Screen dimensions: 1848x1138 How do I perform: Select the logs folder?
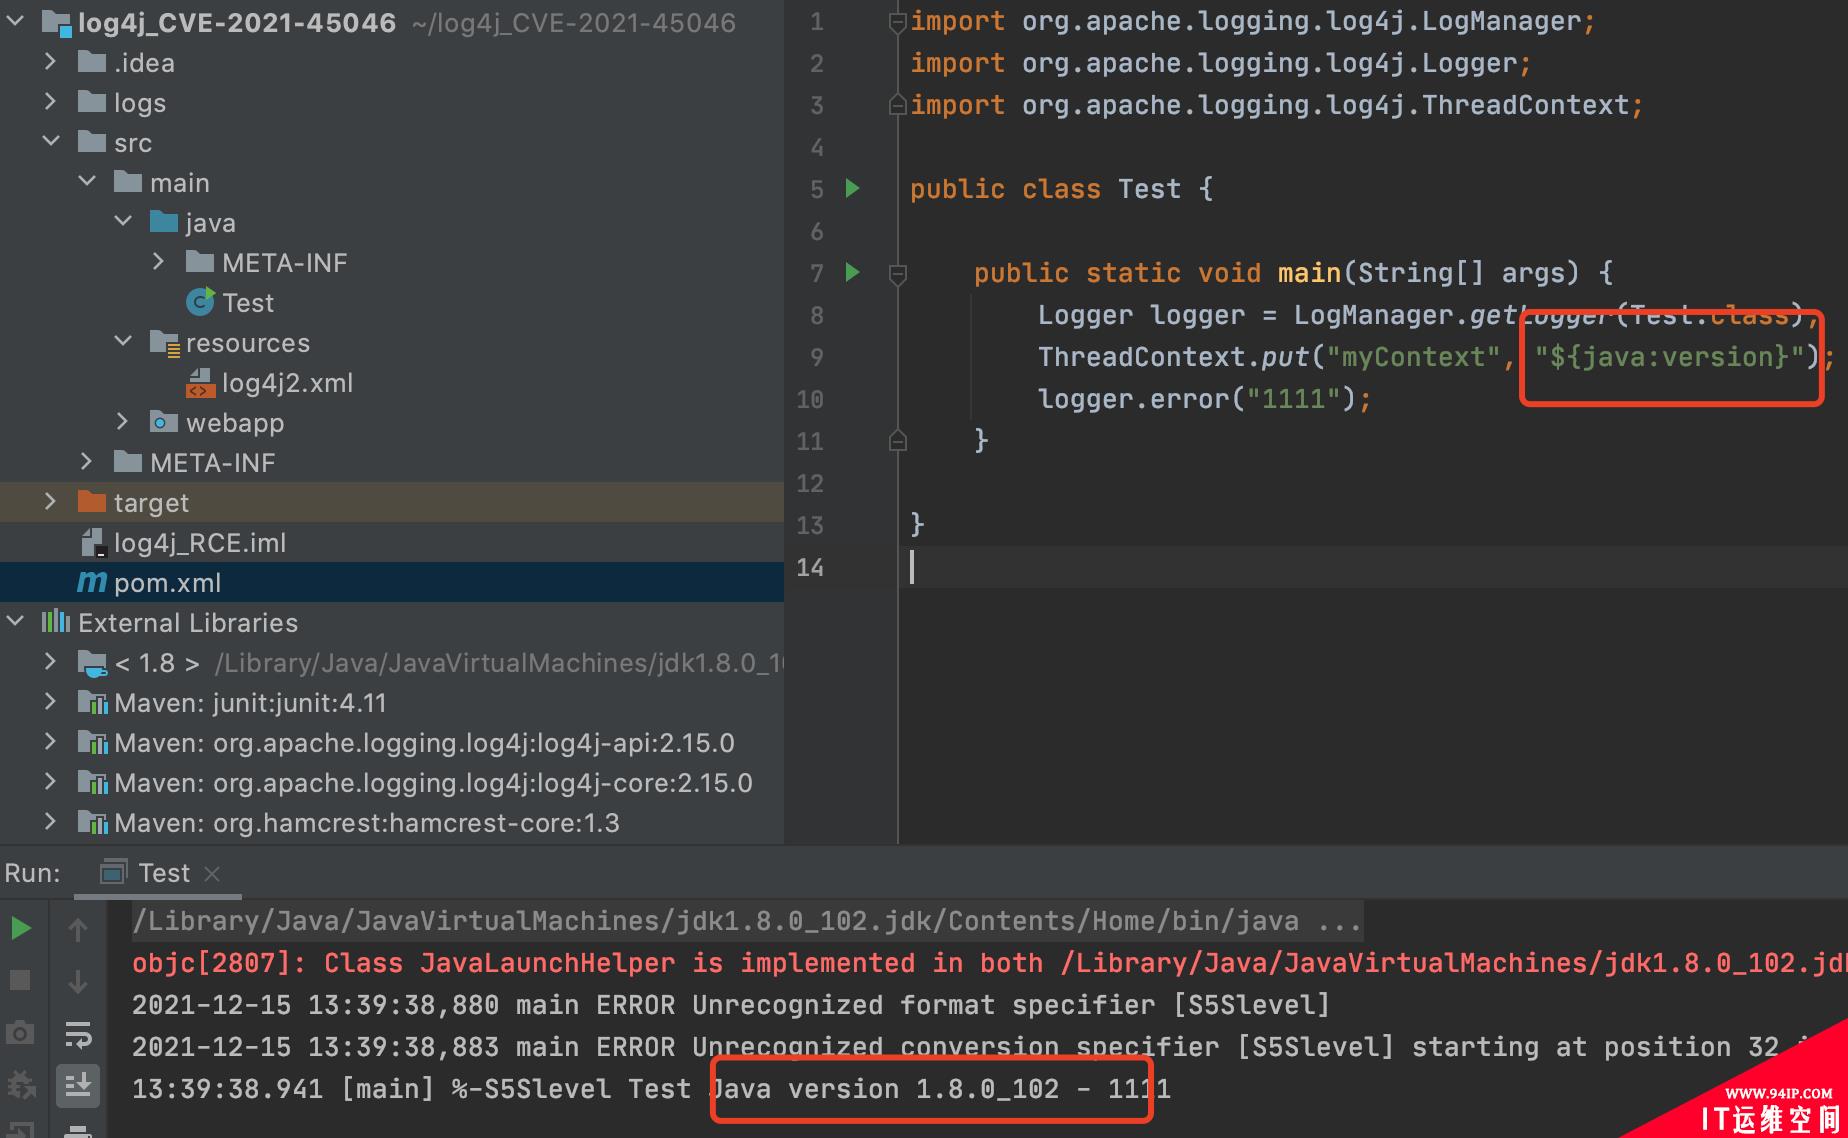pos(139,103)
